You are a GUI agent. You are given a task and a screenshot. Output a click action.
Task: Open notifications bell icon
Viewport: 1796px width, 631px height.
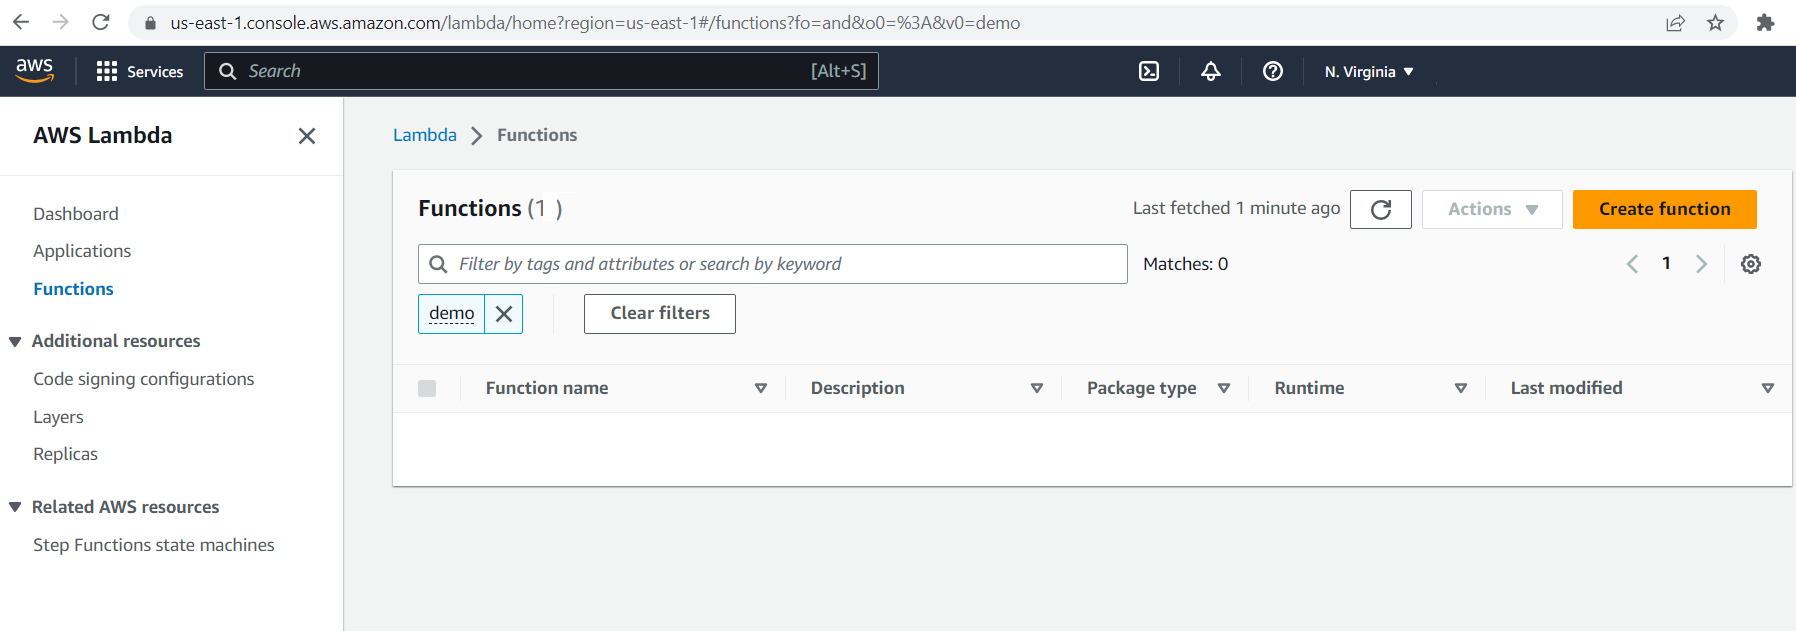coord(1210,71)
